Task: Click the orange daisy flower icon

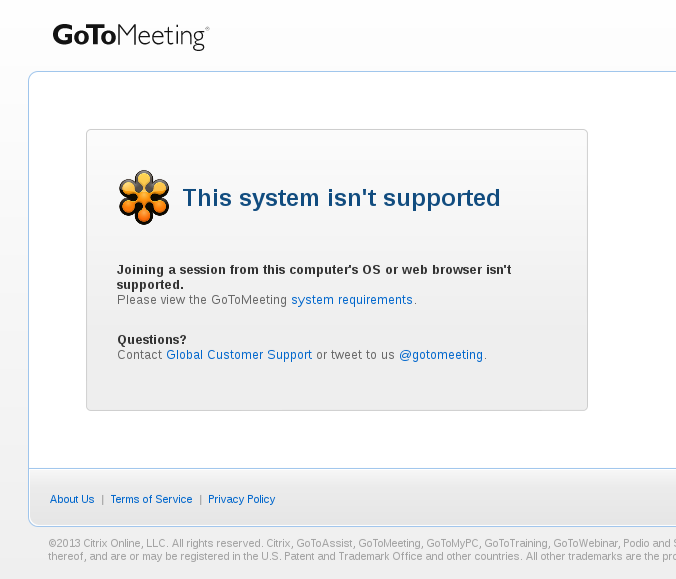Action: coord(143,197)
